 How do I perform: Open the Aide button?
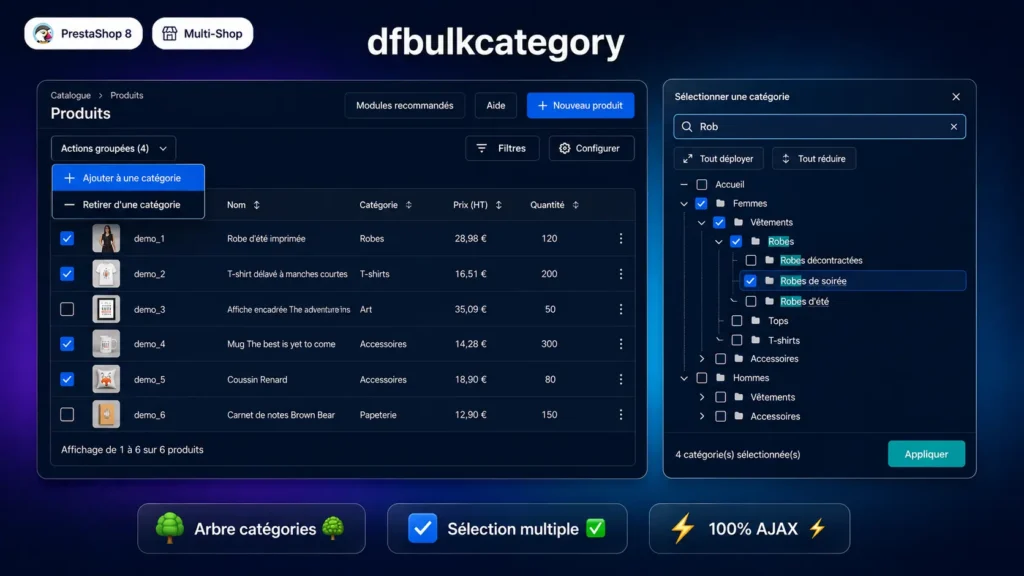coord(496,105)
